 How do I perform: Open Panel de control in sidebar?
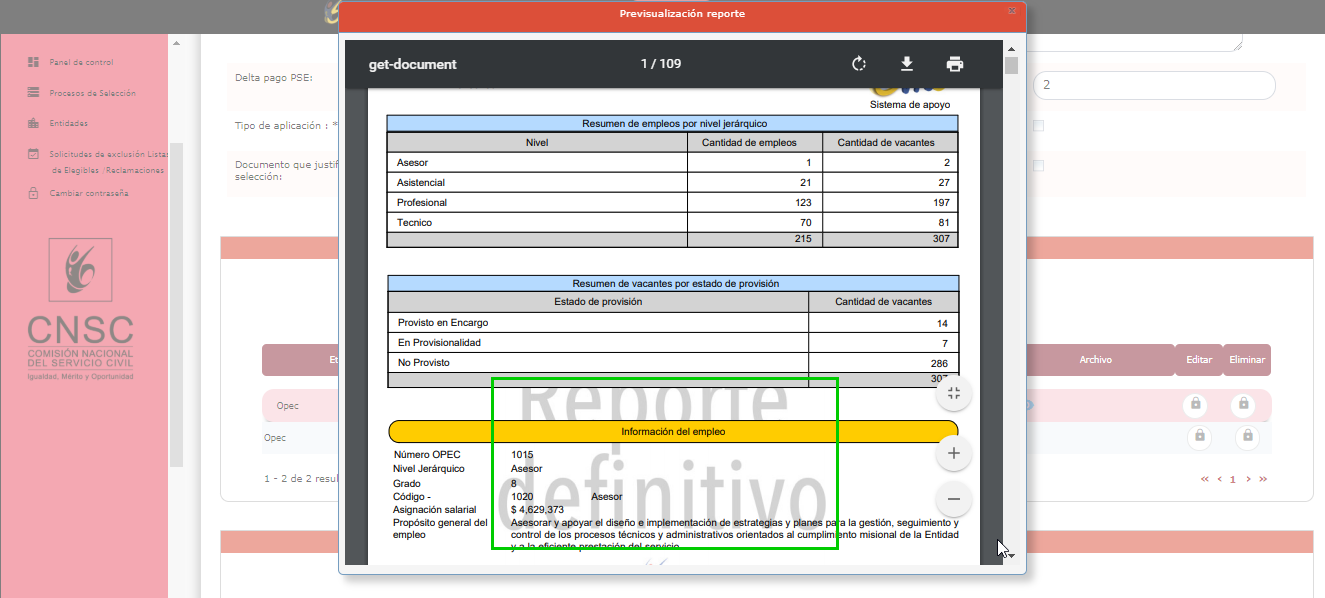click(x=81, y=62)
